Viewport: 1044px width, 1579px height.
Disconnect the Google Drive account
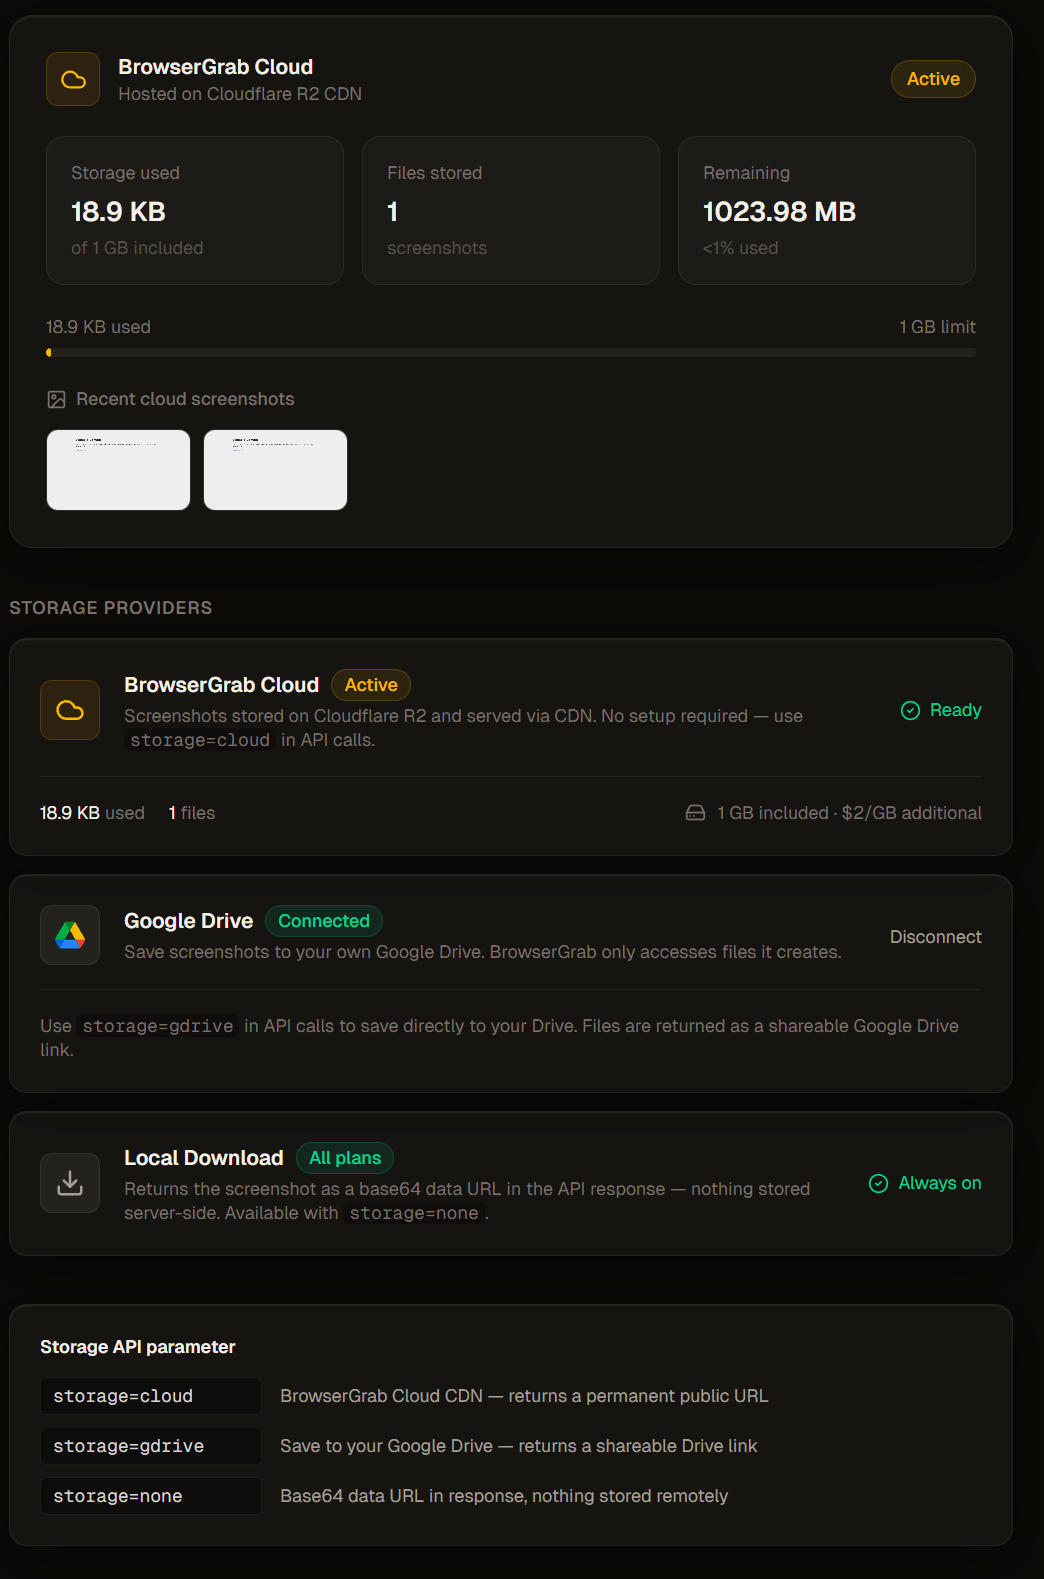coord(935,936)
